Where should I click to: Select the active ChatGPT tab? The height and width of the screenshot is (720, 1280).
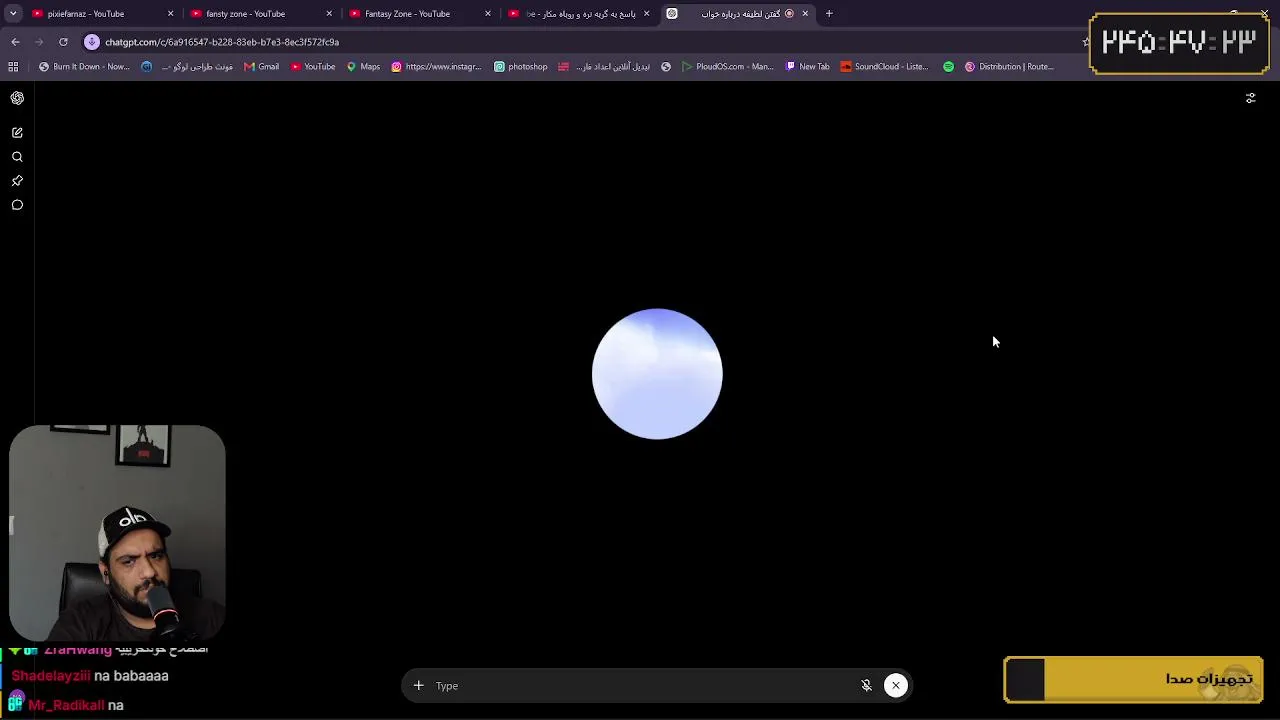point(740,14)
